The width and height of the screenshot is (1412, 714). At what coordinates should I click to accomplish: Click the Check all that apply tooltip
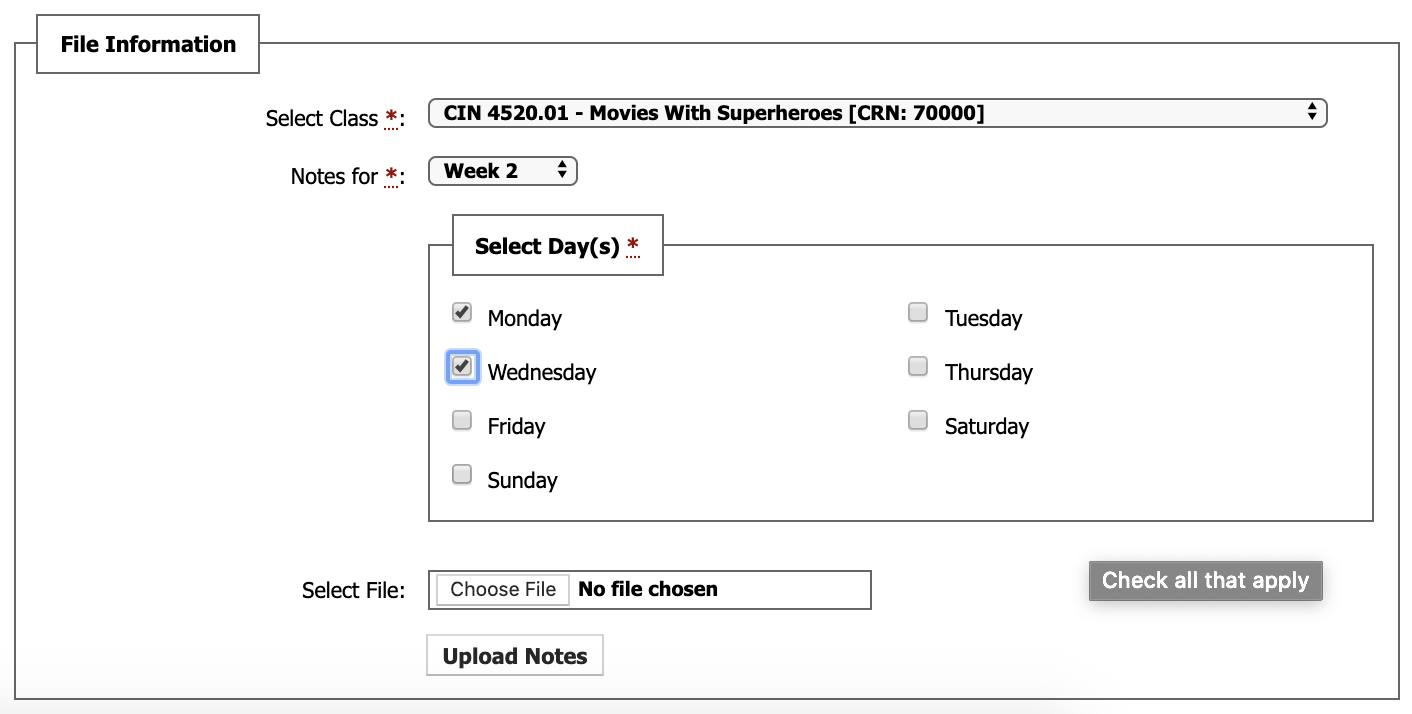(1205, 580)
